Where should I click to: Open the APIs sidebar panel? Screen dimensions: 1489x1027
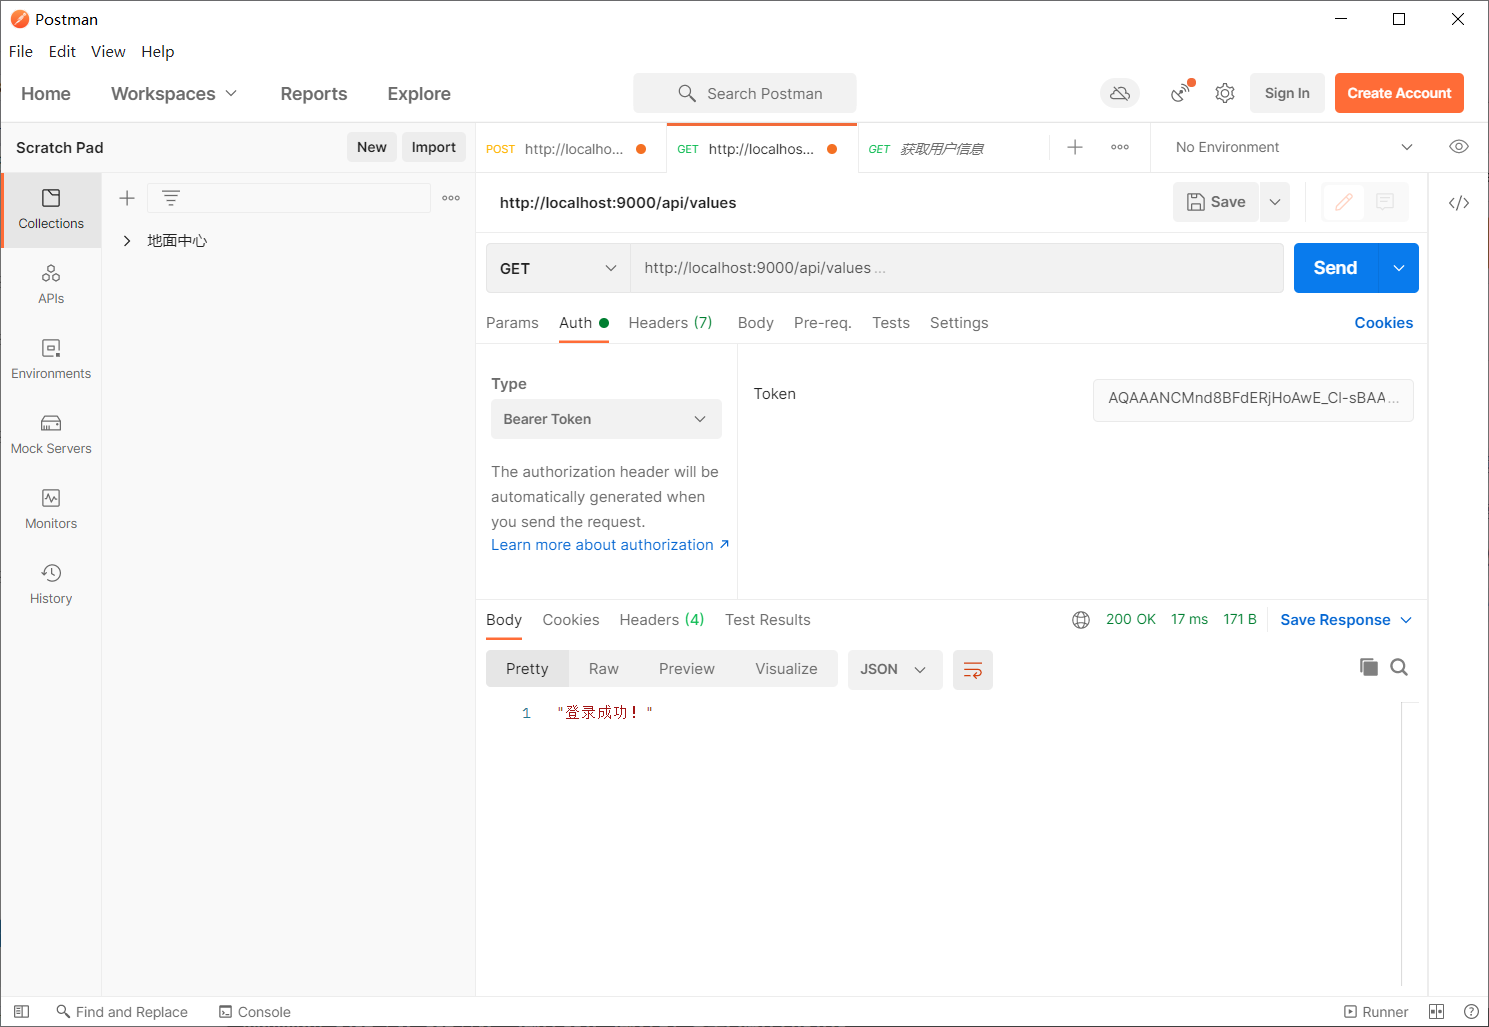pos(51,285)
